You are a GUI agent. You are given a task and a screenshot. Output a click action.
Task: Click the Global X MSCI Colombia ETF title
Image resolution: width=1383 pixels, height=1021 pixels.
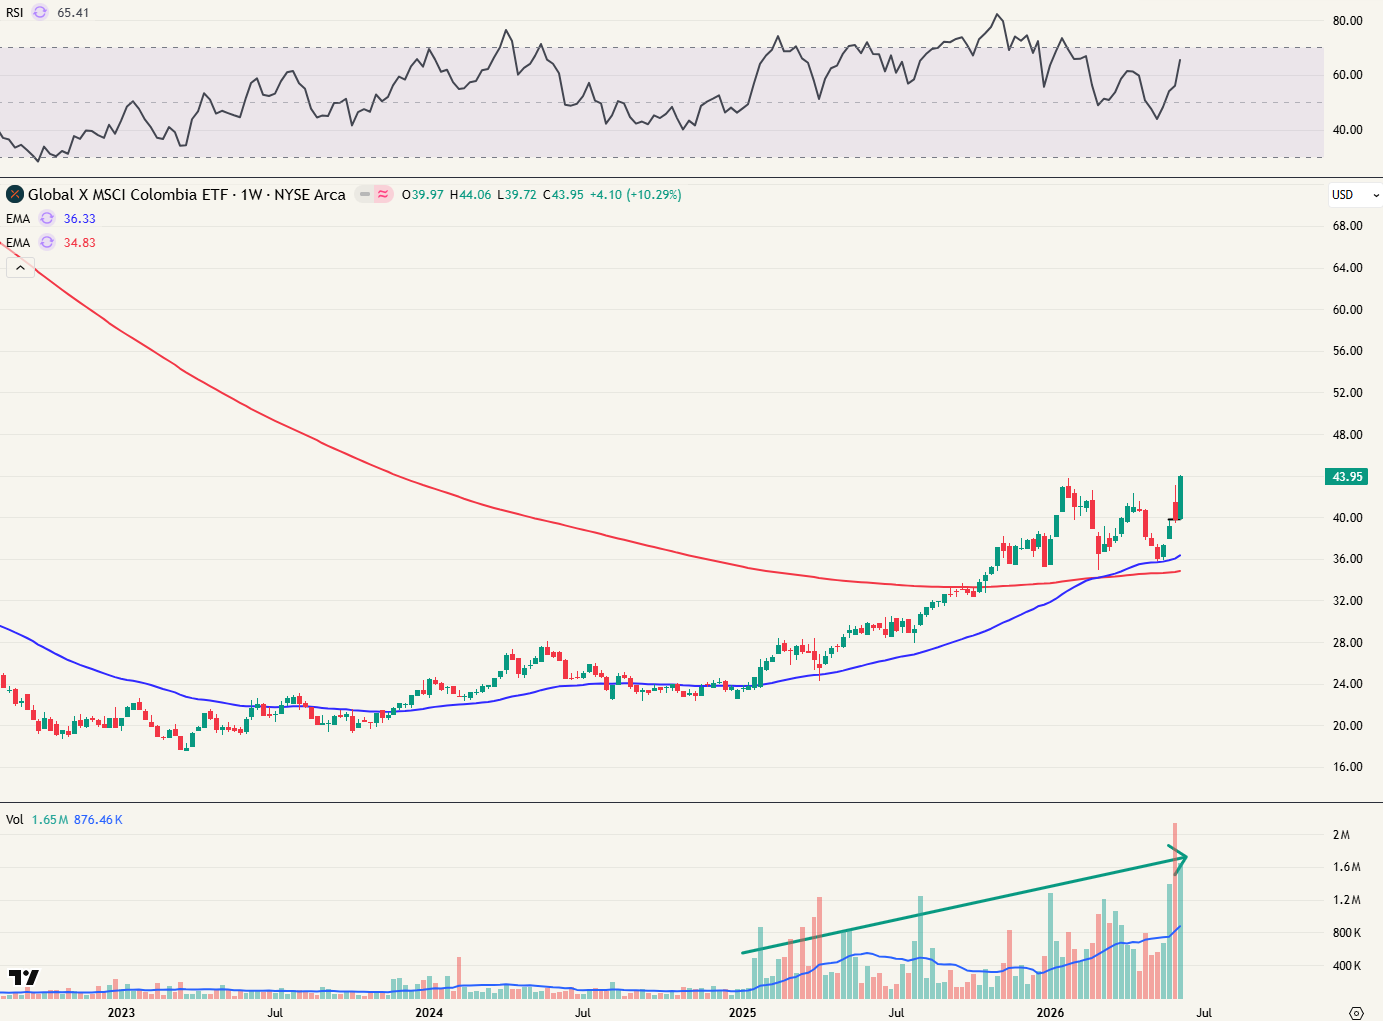(x=187, y=195)
